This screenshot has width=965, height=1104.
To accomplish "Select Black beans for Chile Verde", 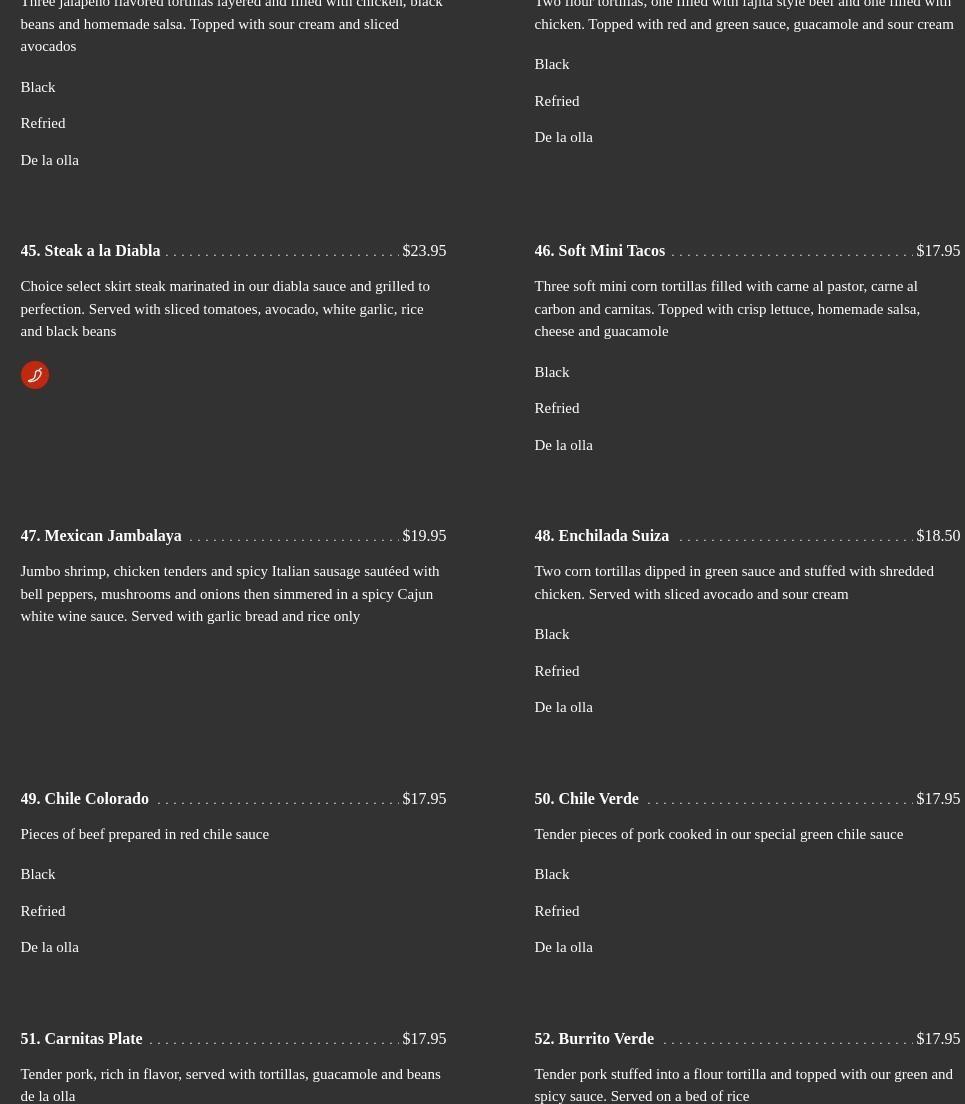I will [x=552, y=874].
